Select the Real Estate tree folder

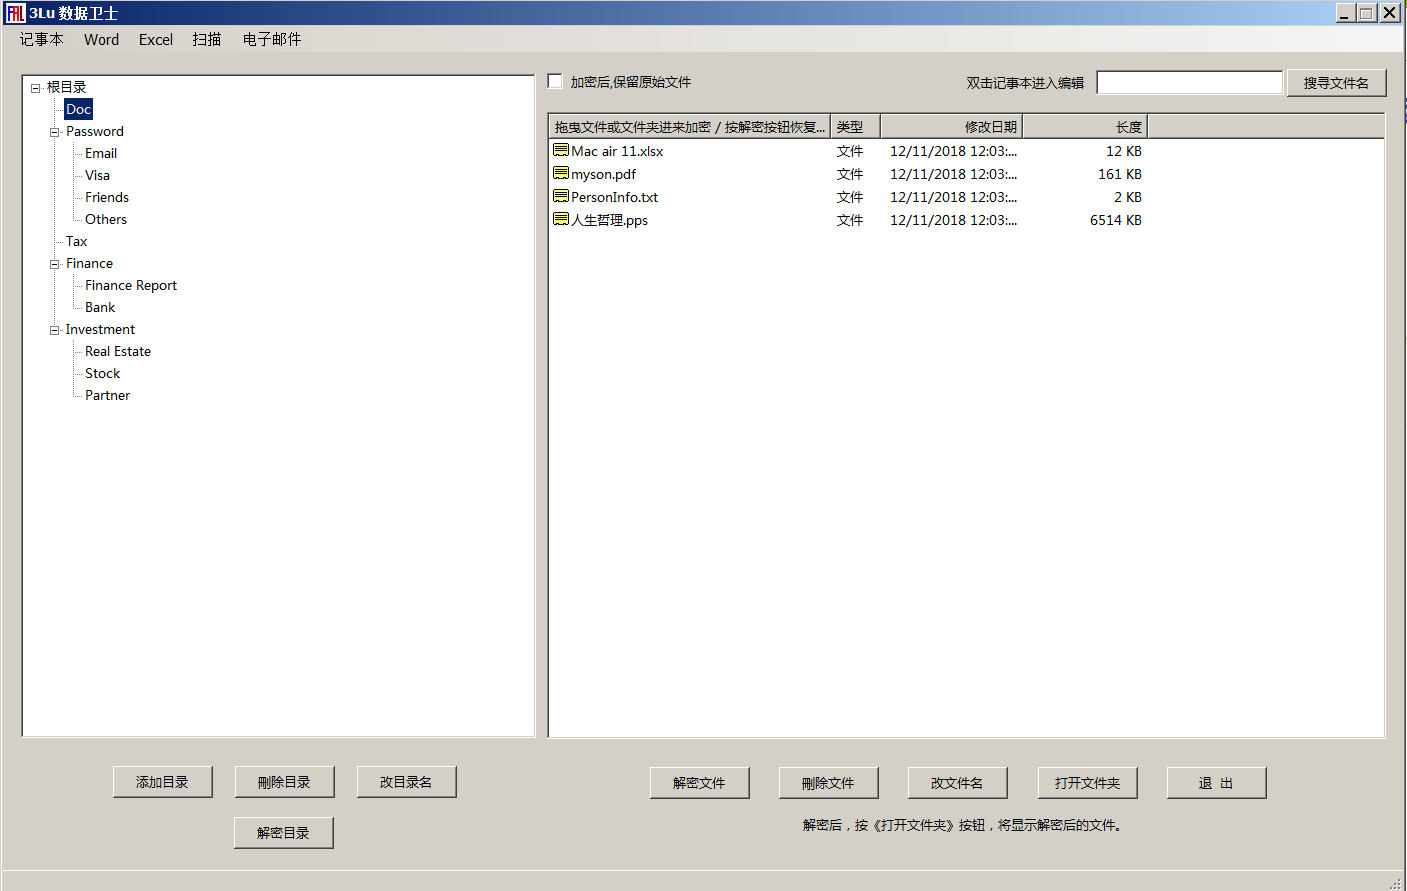click(118, 352)
